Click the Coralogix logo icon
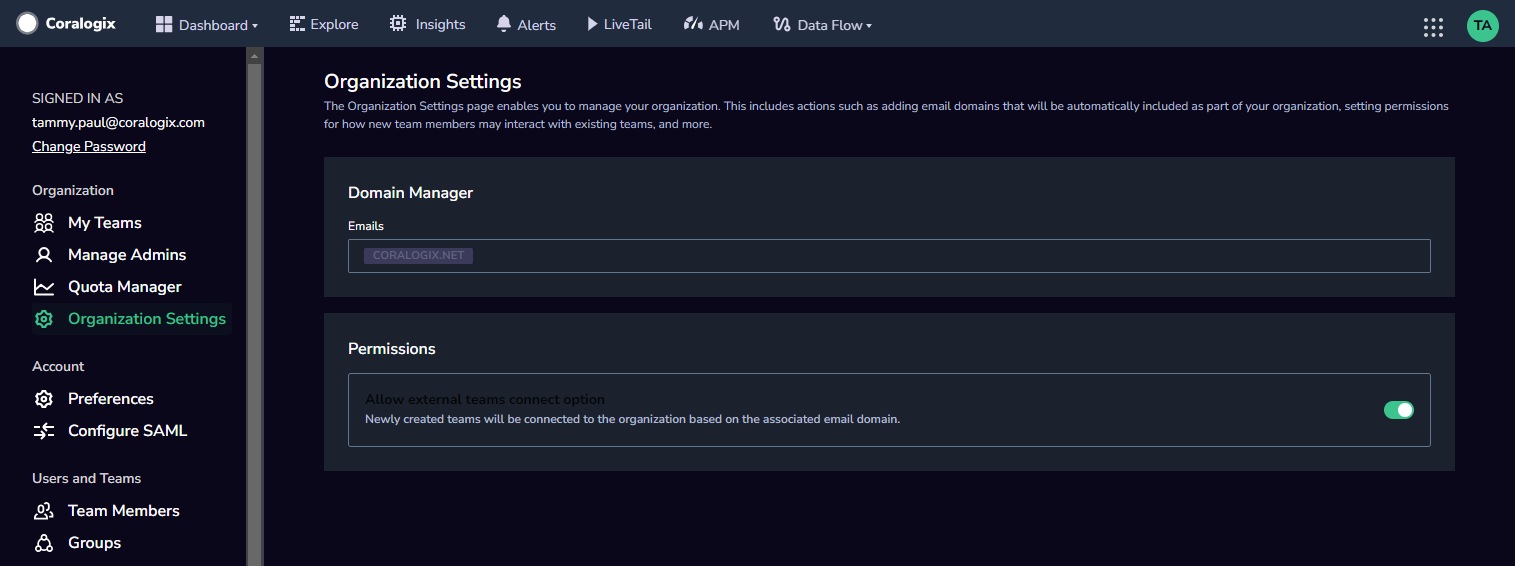1515x566 pixels. (27, 23)
